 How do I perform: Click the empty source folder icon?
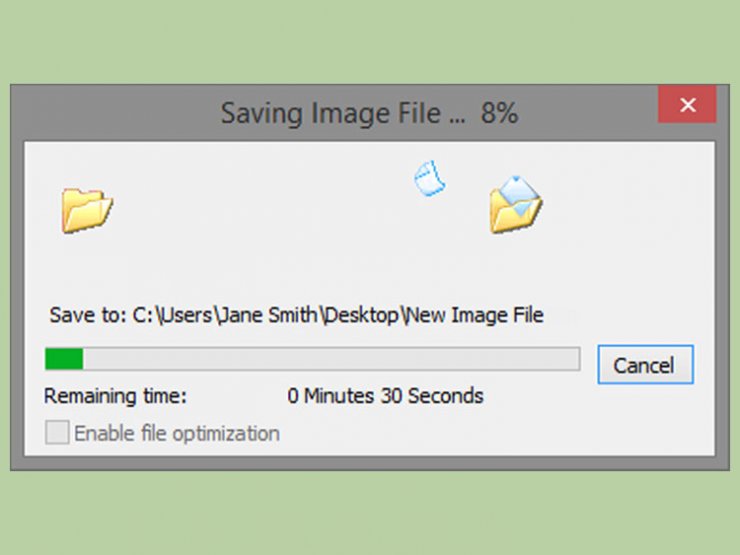(87, 210)
